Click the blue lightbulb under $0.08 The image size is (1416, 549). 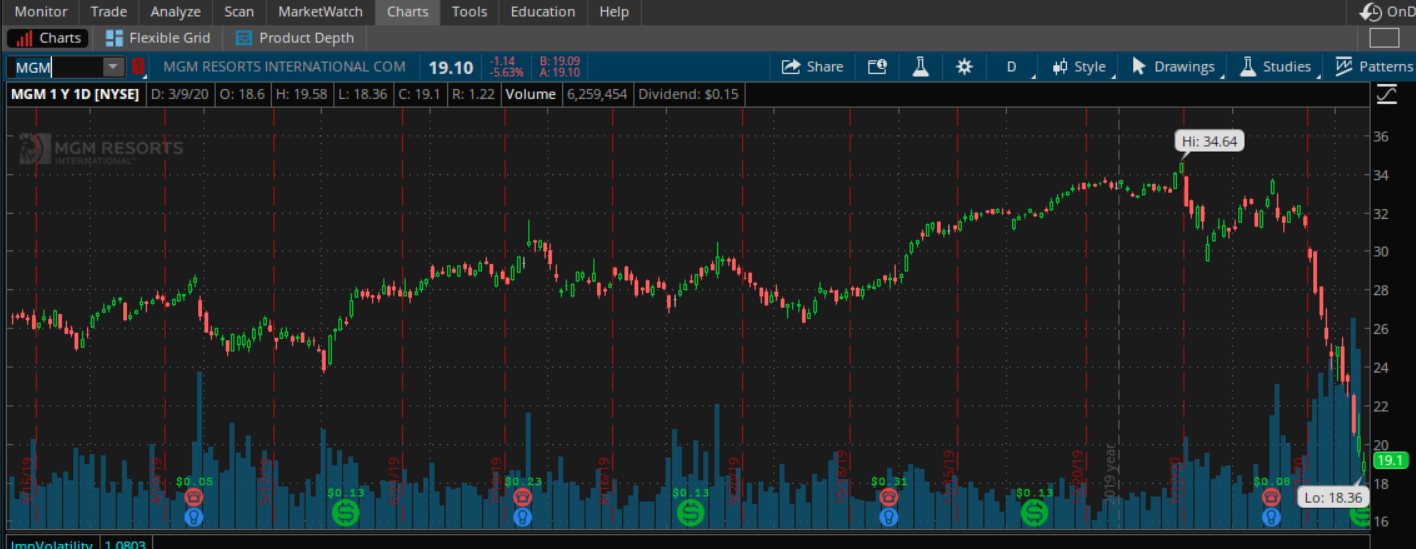[x=1271, y=517]
